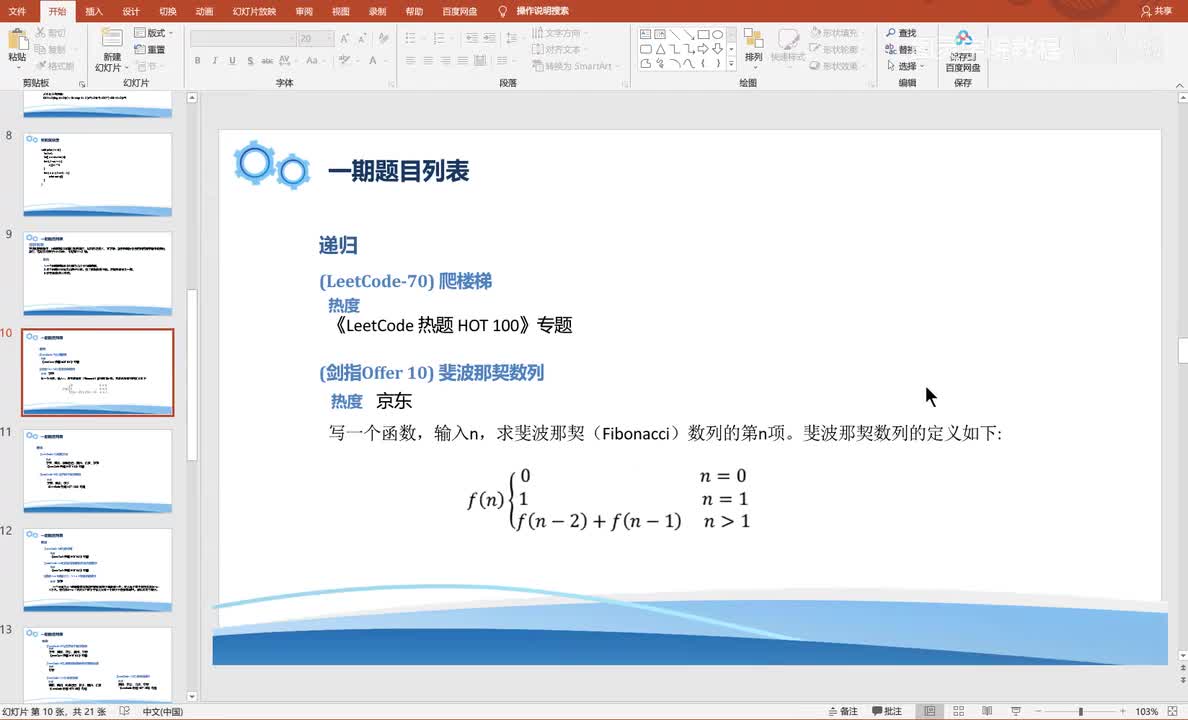Open the font size 20 dropdown
This screenshot has width=1188, height=720.
coord(316,38)
